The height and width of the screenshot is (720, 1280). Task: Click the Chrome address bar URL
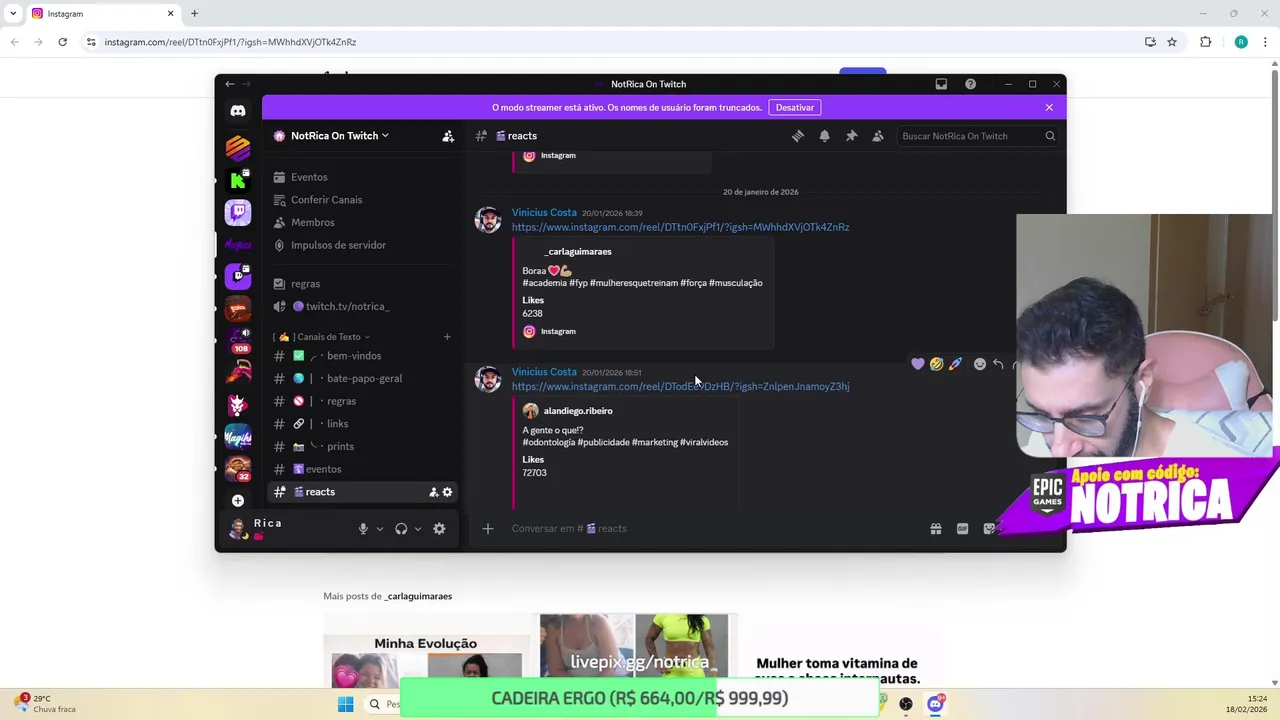[230, 42]
